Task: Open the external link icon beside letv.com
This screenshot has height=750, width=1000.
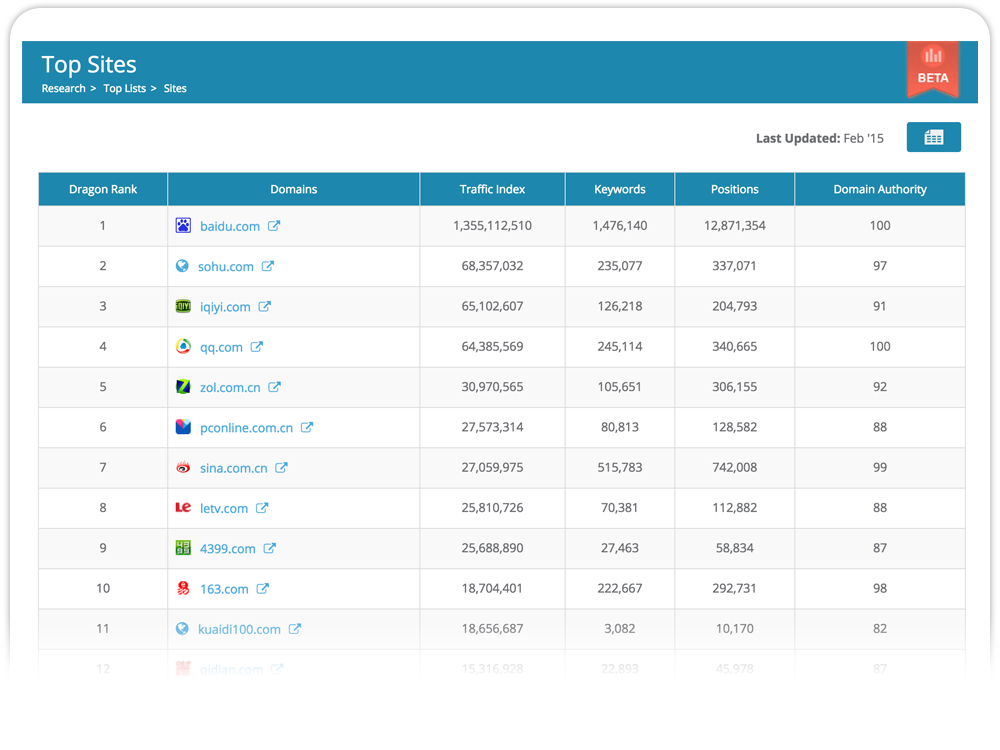Action: point(262,508)
